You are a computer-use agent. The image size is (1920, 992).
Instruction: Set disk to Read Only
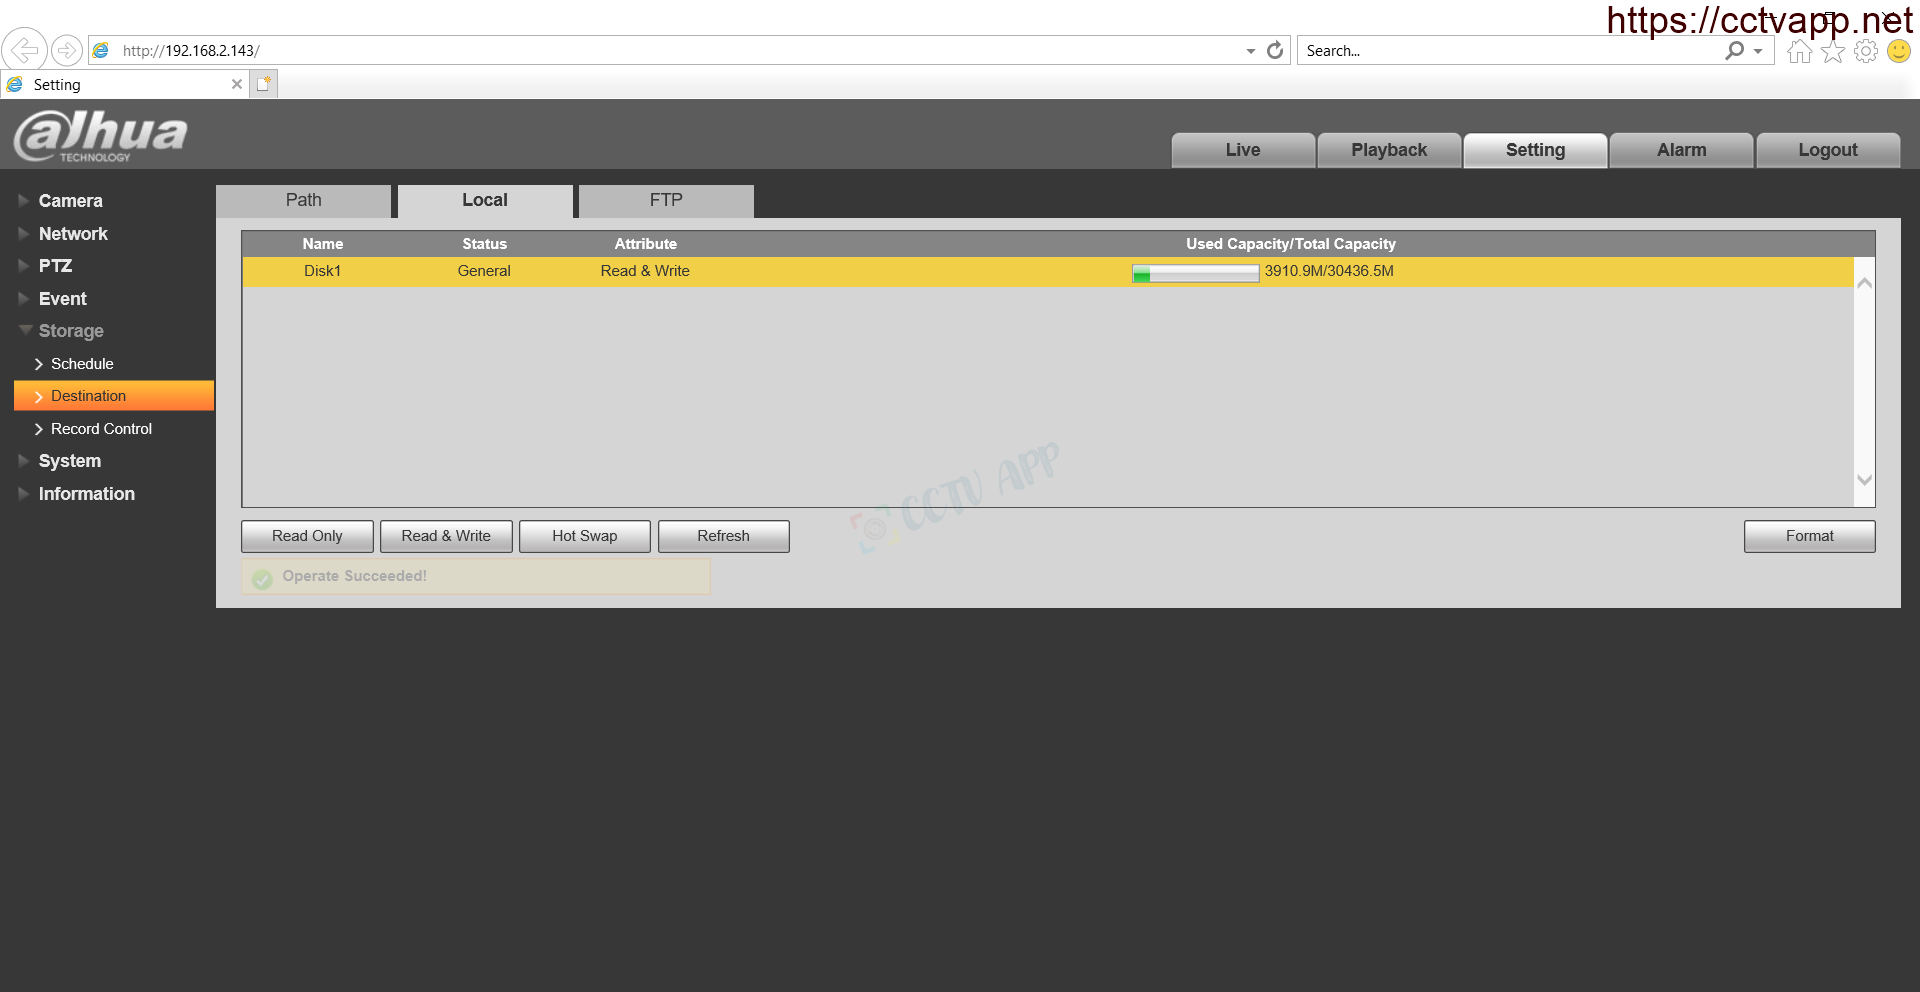coord(307,536)
